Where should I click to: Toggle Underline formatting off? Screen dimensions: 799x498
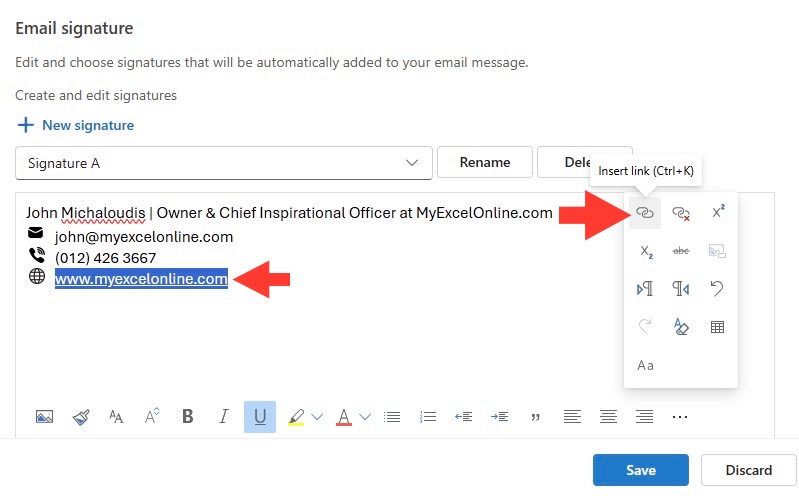[x=260, y=417]
